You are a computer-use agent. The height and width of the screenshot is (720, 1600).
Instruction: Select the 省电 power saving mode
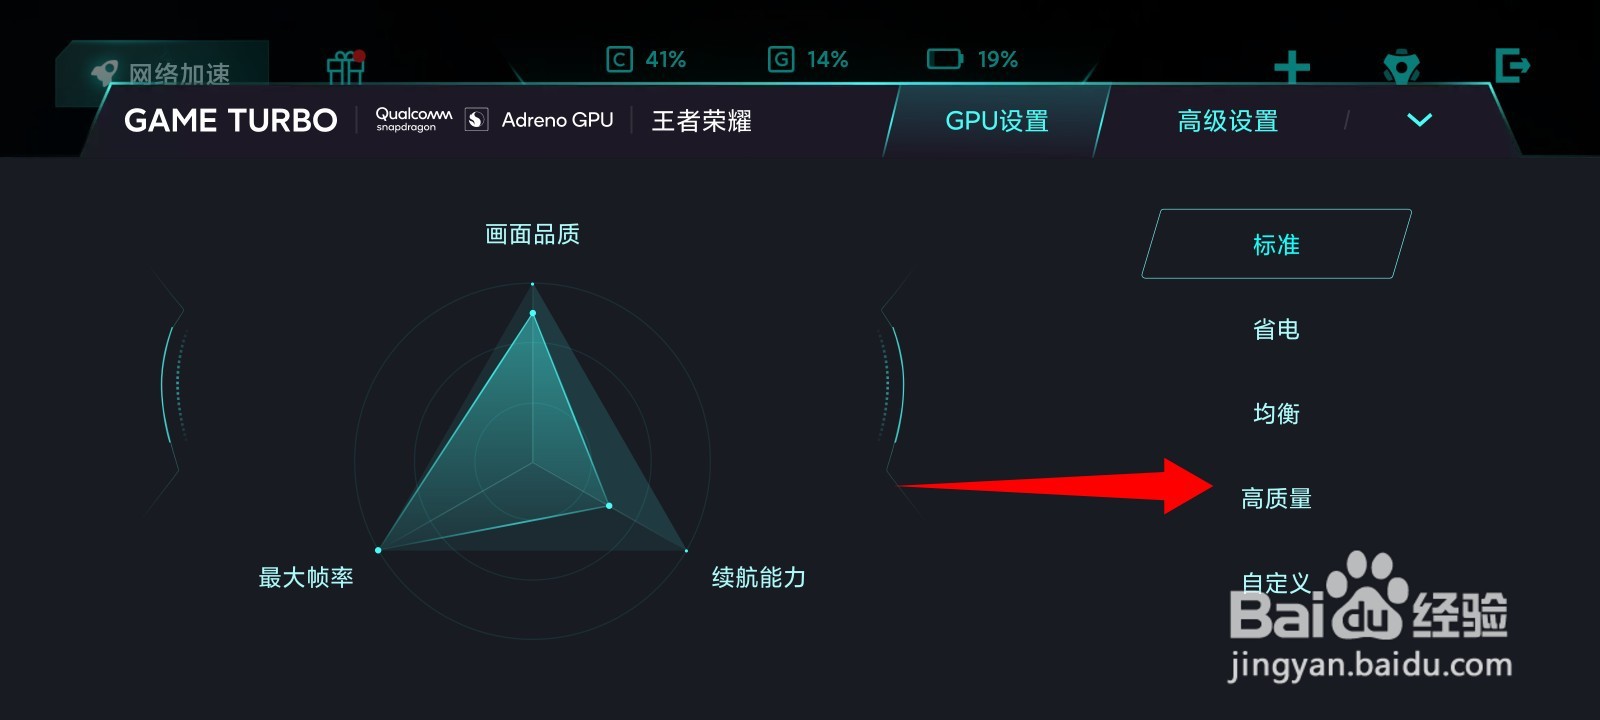click(x=1276, y=329)
